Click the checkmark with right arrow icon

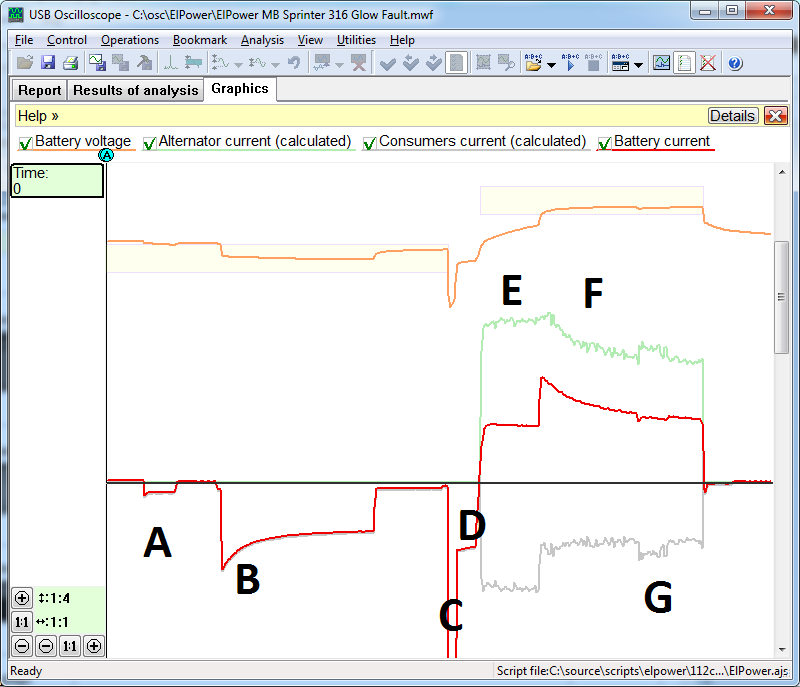tap(434, 63)
